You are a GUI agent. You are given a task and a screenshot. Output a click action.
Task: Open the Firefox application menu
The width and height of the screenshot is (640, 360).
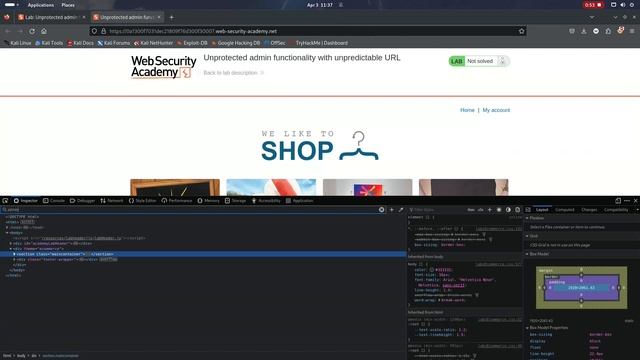pos(632,31)
